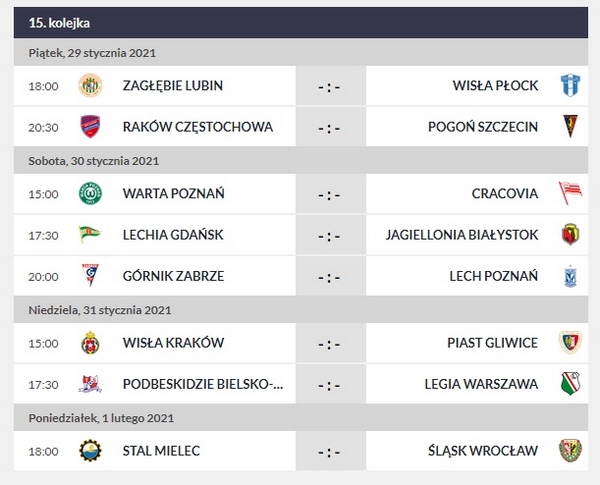Click the Zagłębie Lubin club crest
This screenshot has width=600, height=485.
pyautogui.click(x=91, y=86)
